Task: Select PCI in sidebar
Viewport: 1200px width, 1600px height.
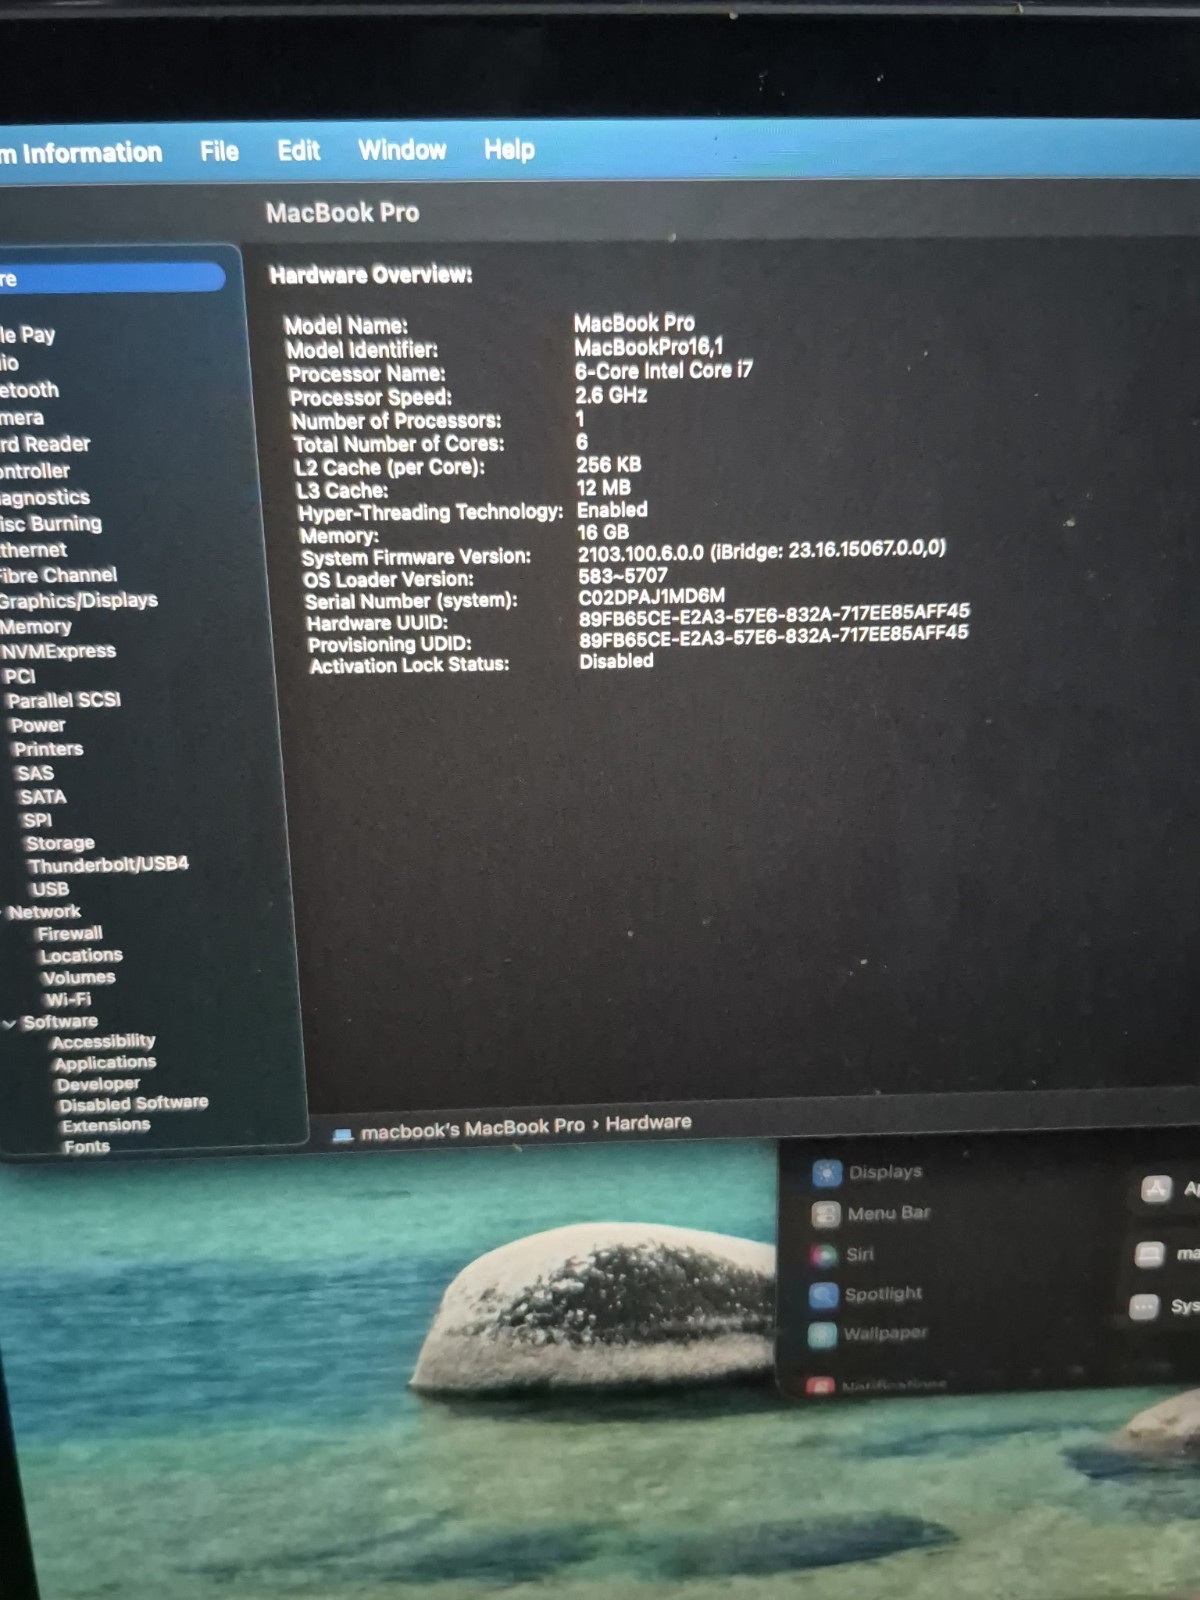Action: pyautogui.click(x=20, y=676)
